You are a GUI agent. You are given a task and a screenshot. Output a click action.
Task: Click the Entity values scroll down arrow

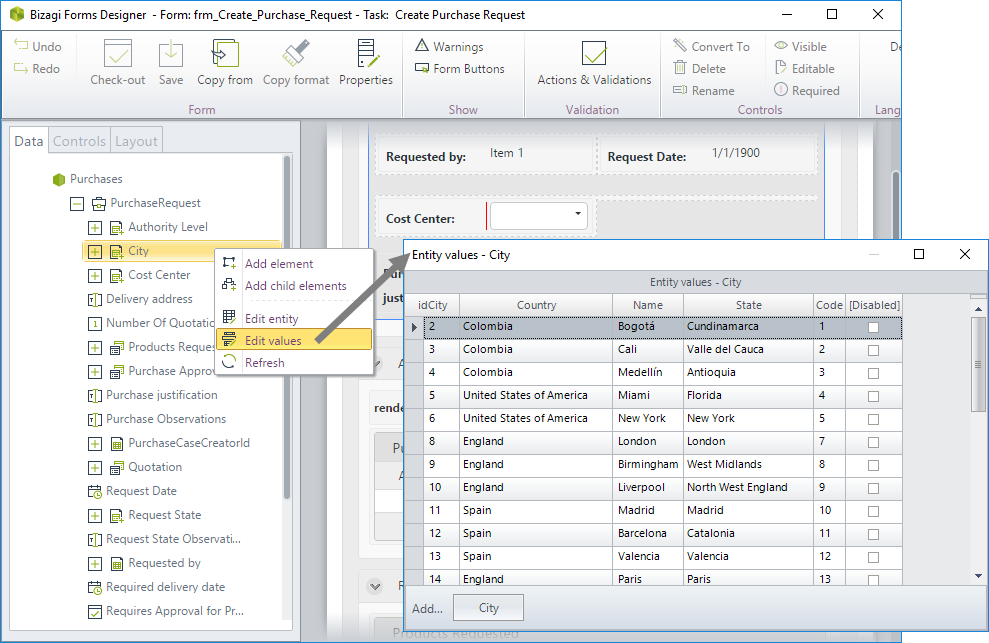click(978, 575)
